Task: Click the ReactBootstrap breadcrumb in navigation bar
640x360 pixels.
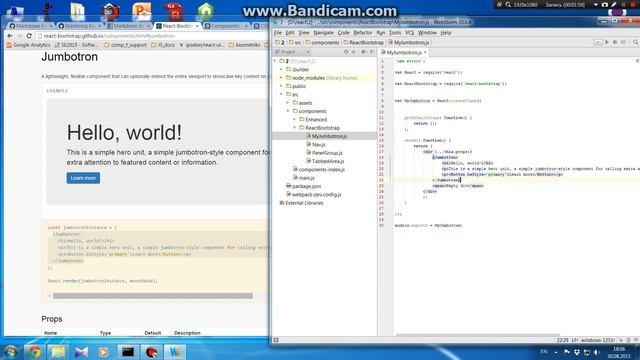Action: click(x=364, y=42)
